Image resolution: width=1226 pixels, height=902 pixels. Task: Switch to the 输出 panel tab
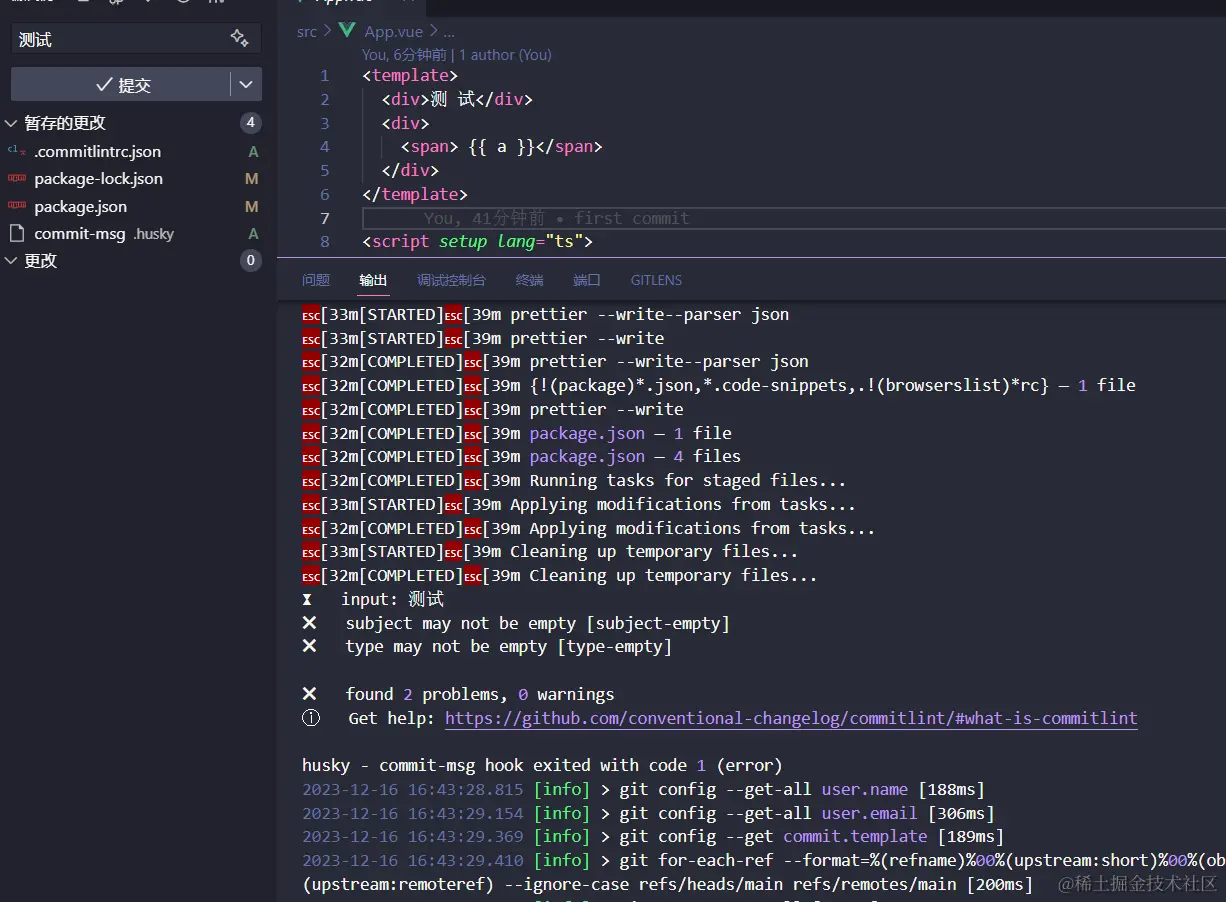(x=373, y=280)
